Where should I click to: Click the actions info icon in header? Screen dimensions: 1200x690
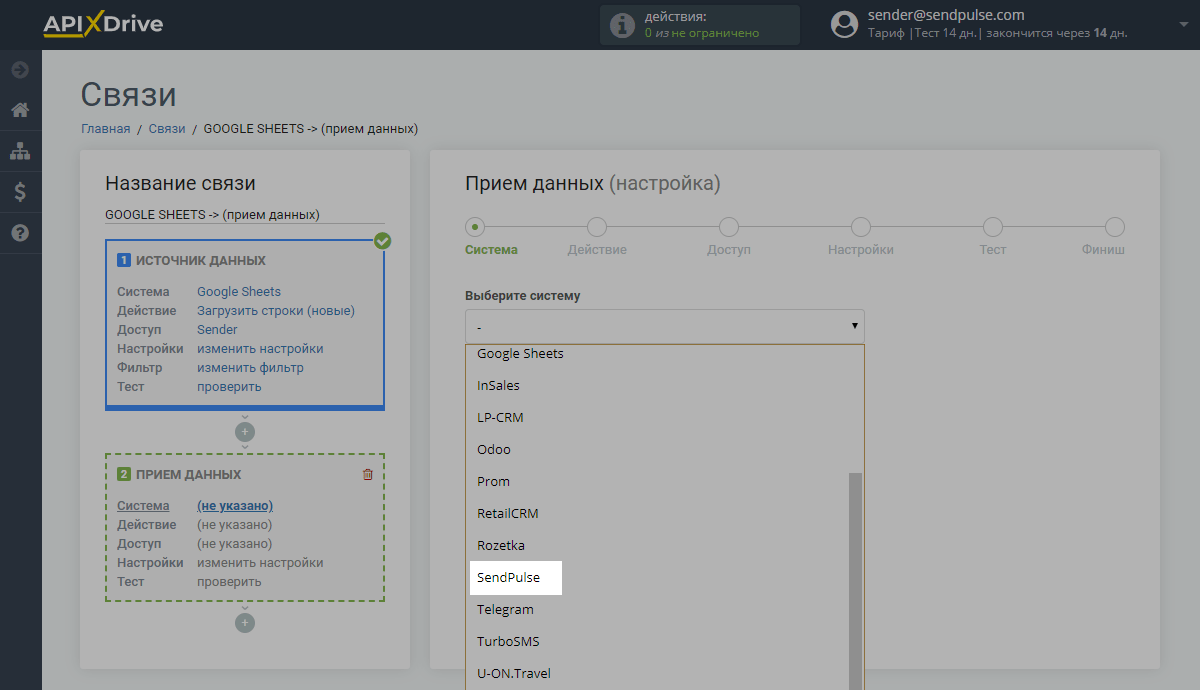point(622,25)
